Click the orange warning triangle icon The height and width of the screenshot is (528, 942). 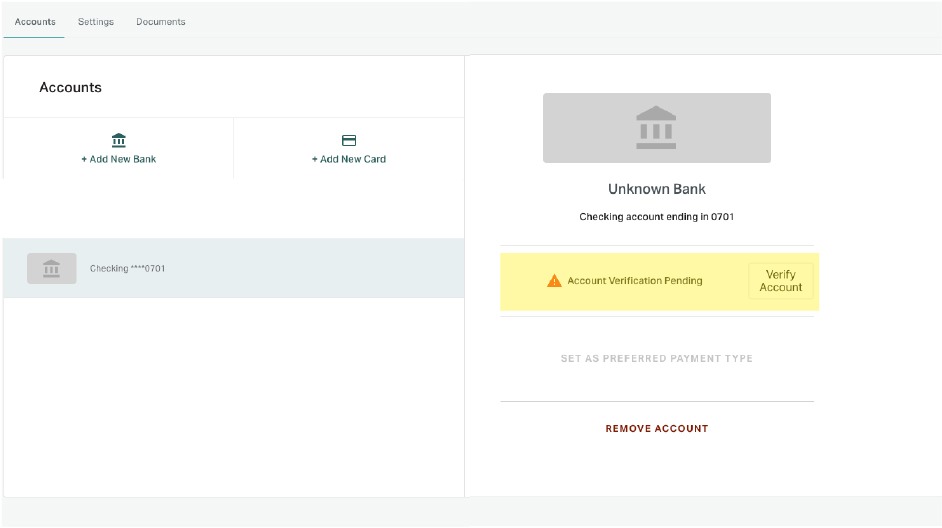tap(554, 281)
